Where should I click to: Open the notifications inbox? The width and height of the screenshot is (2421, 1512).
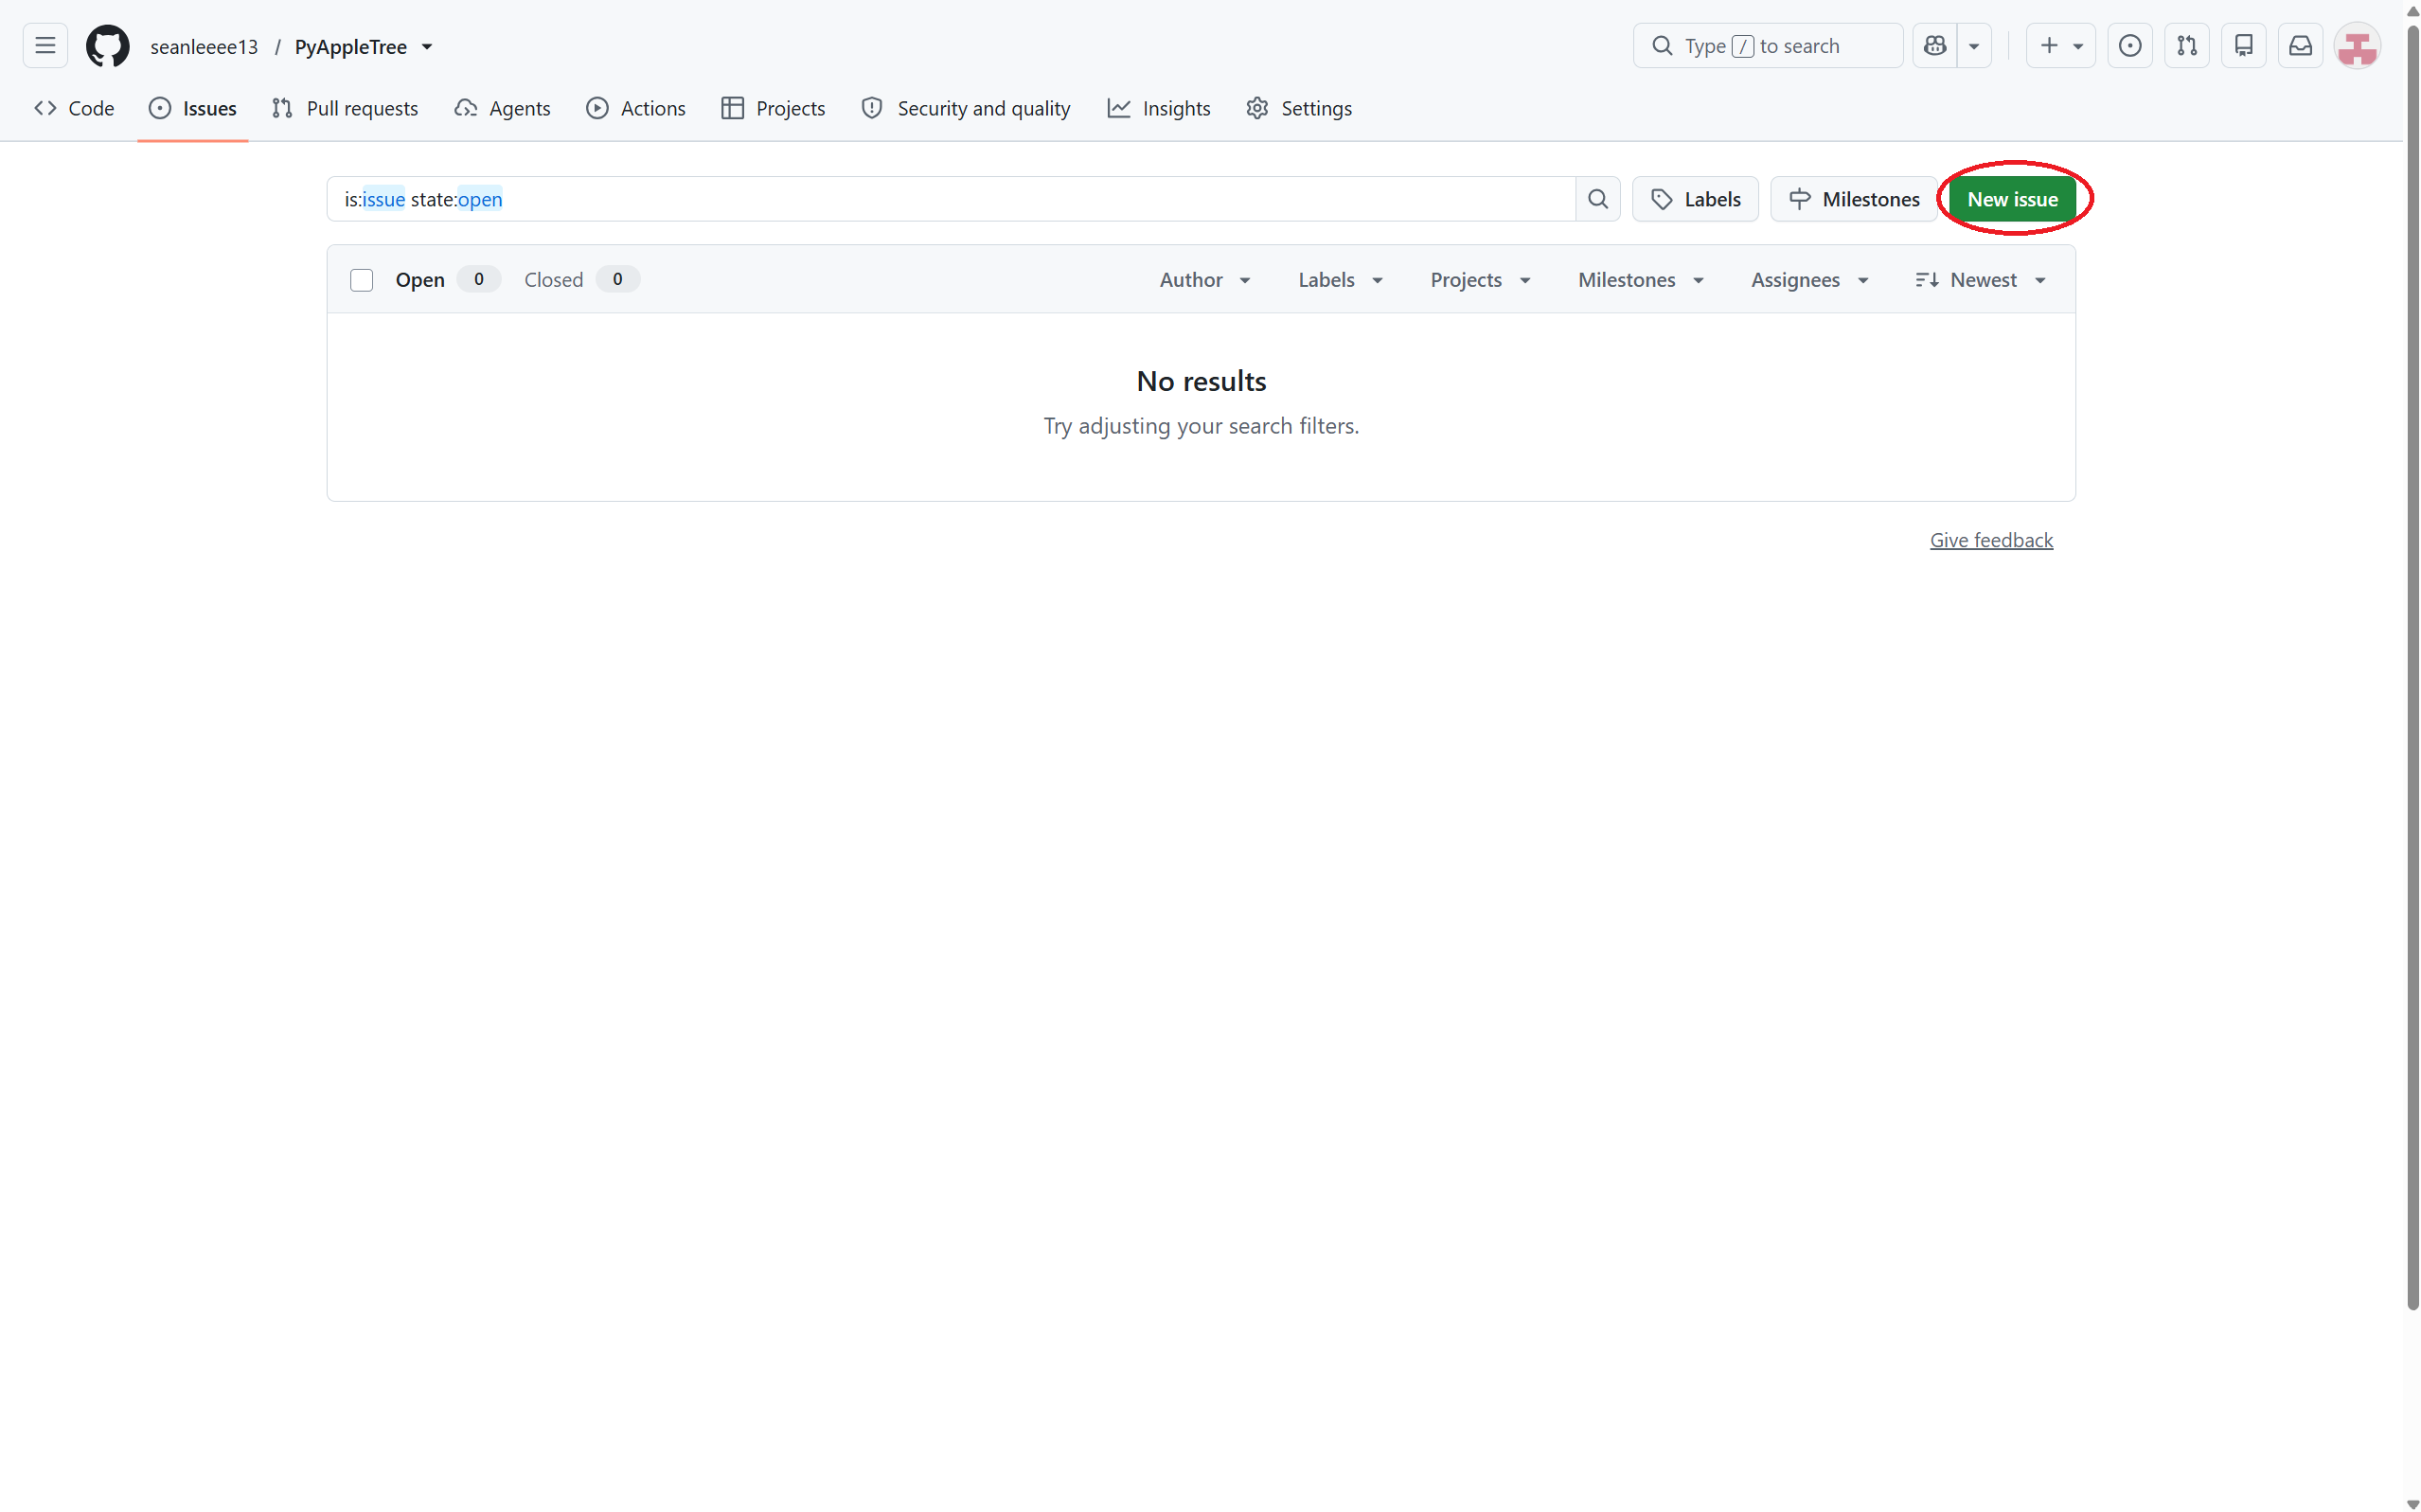[2300, 46]
